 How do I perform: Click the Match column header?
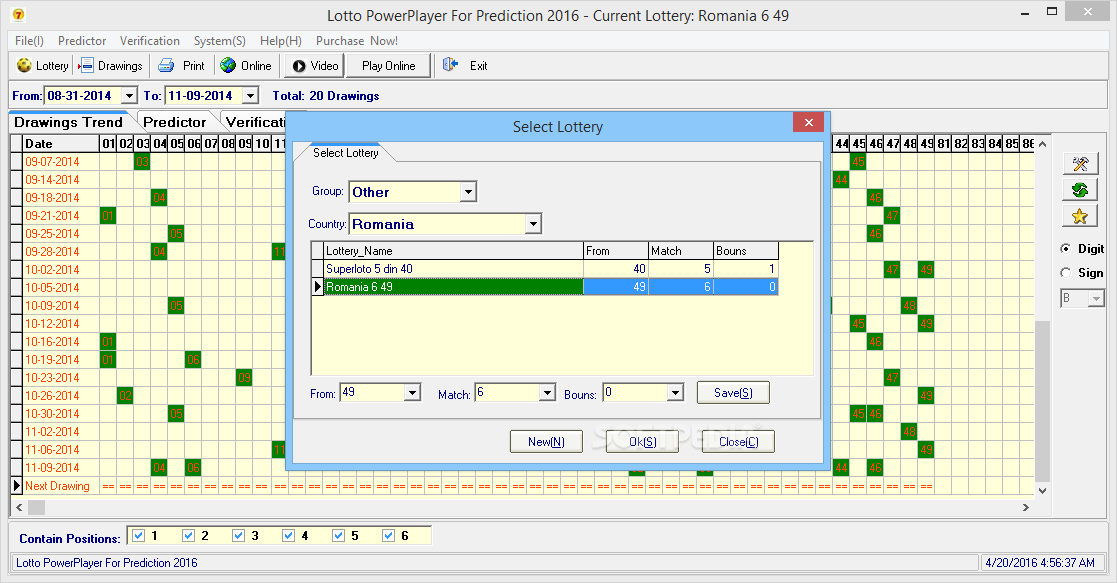[x=681, y=251]
